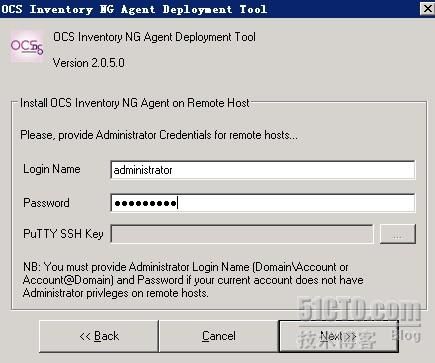Click the PuTTY SSH Key field
The height and width of the screenshot is (363, 435).
coord(242,234)
